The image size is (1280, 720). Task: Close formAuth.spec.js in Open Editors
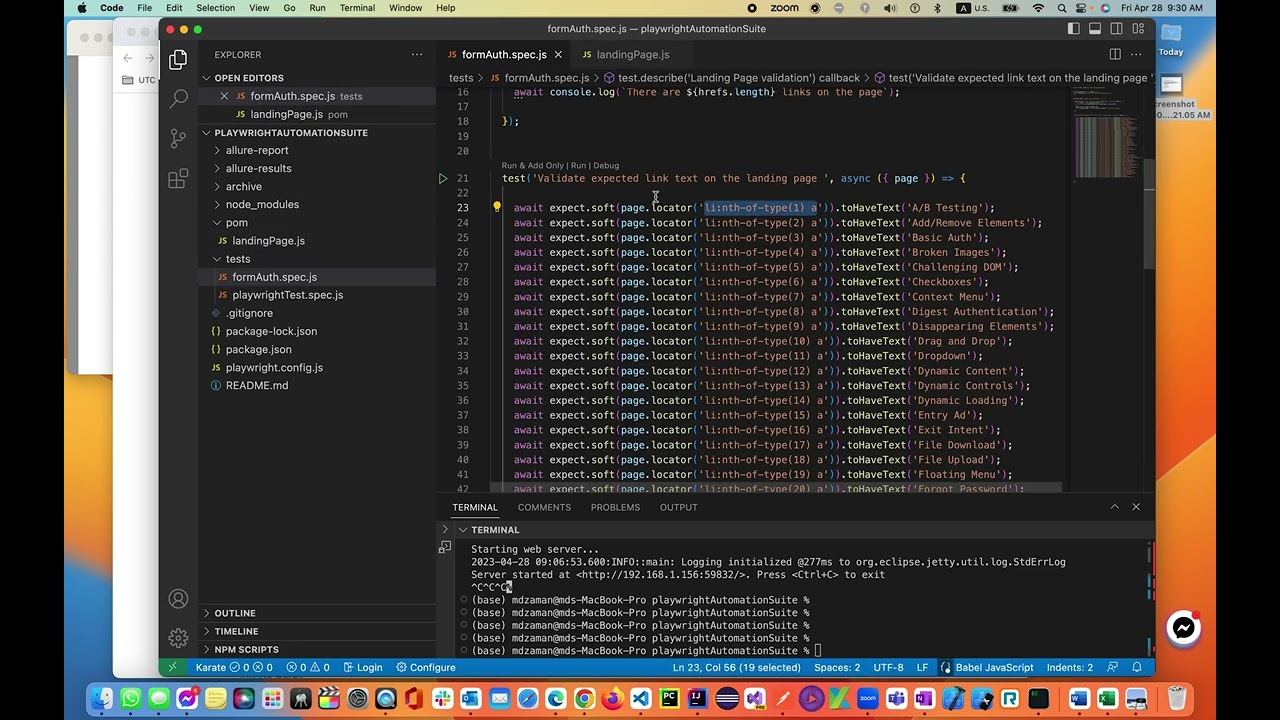pyautogui.click(x=224, y=96)
